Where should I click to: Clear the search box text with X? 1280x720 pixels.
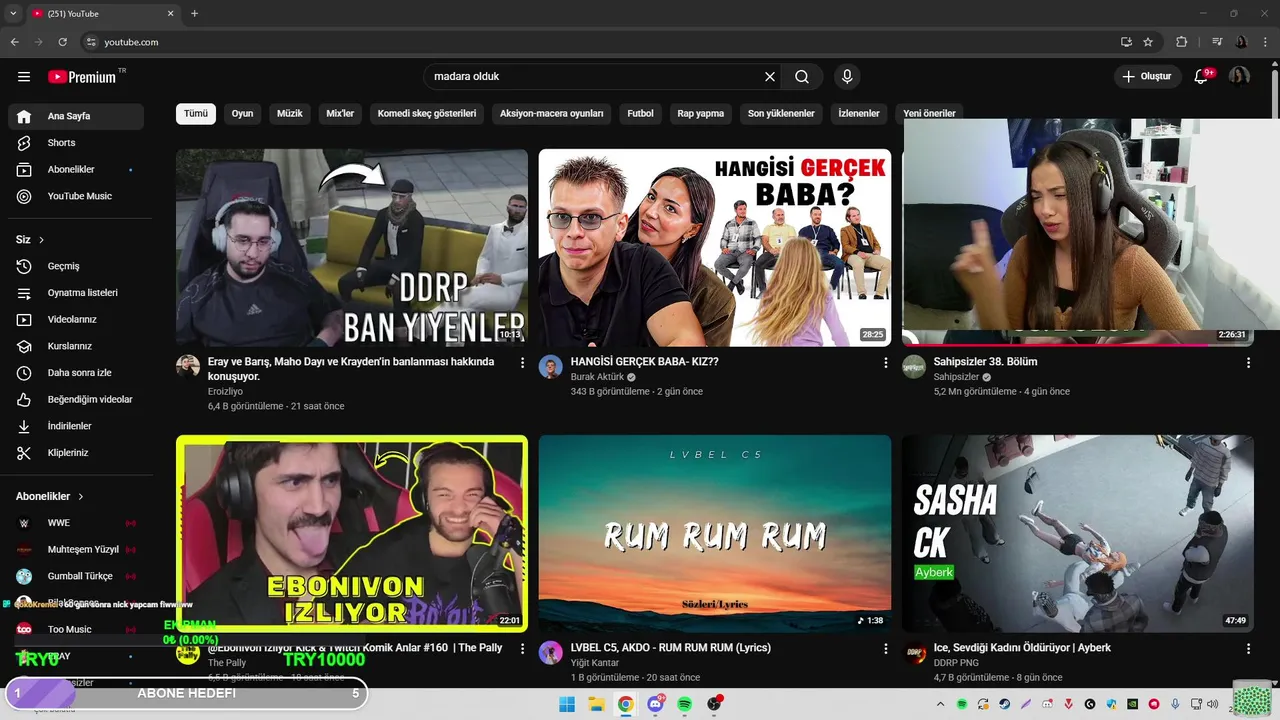click(x=770, y=77)
